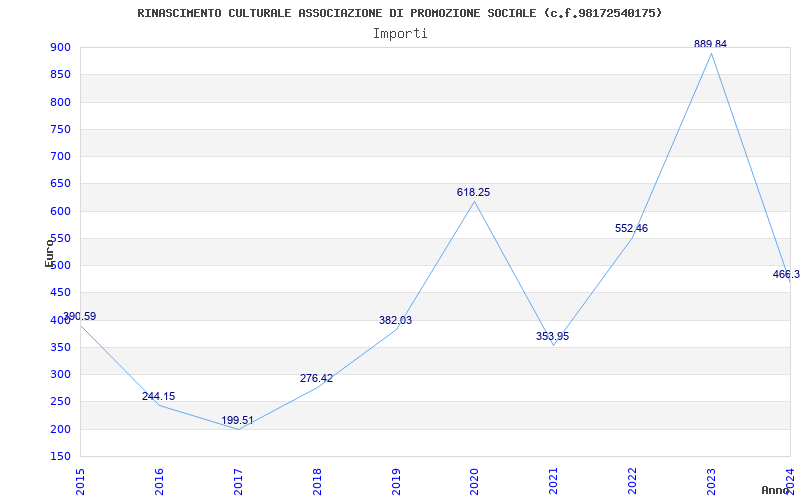Click the Importi subtitle
This screenshot has height=500, width=800.
pos(400,33)
